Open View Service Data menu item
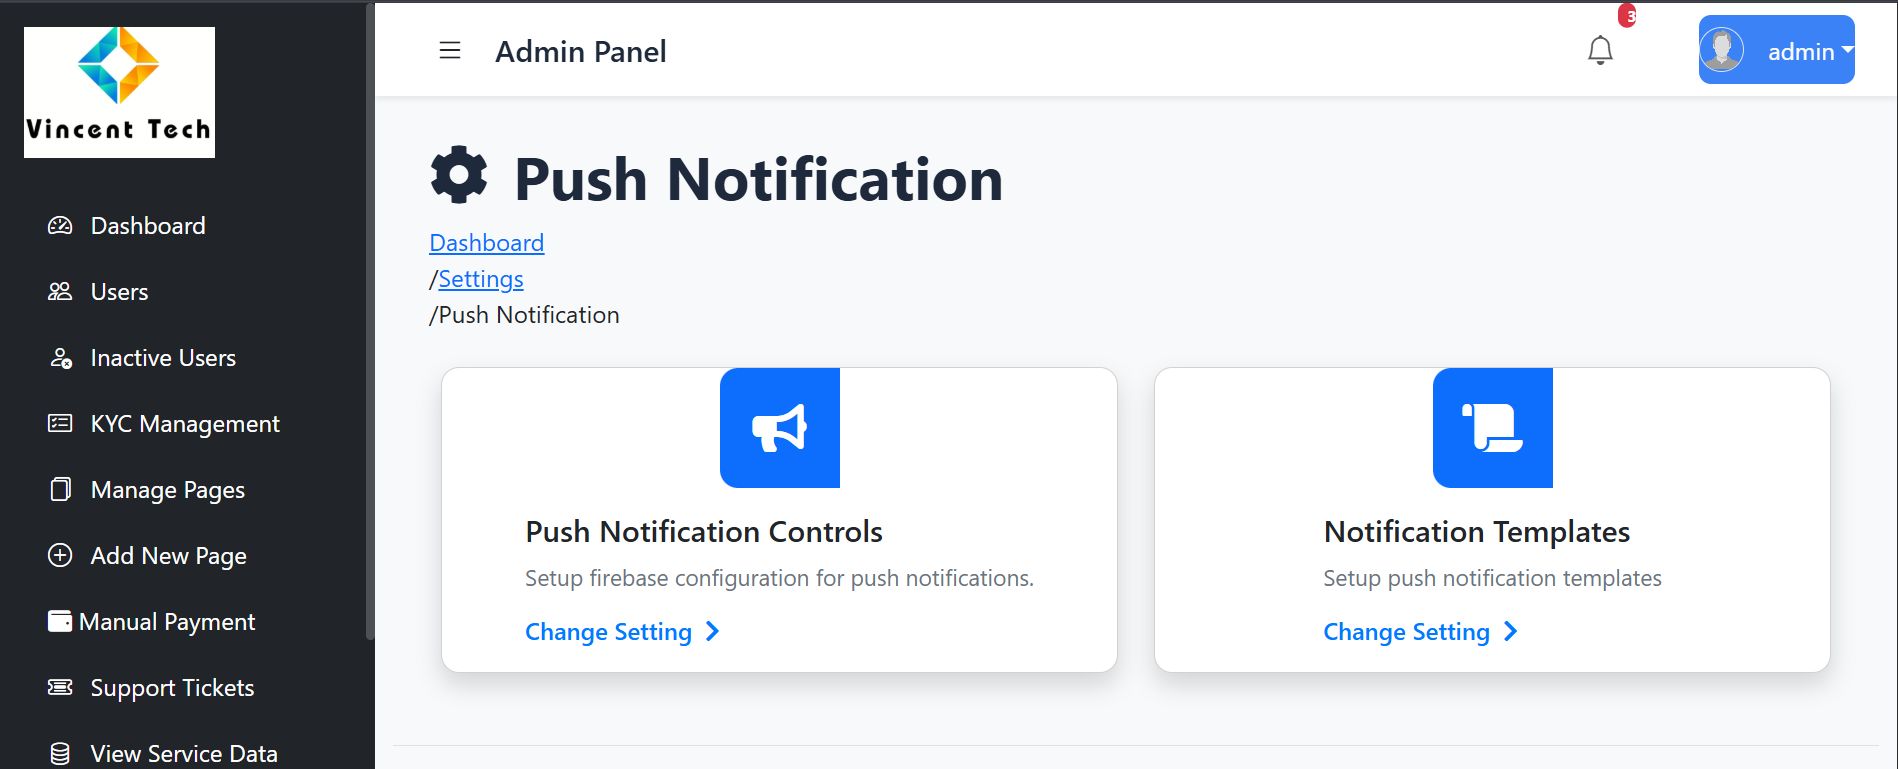The height and width of the screenshot is (769, 1898). (183, 754)
